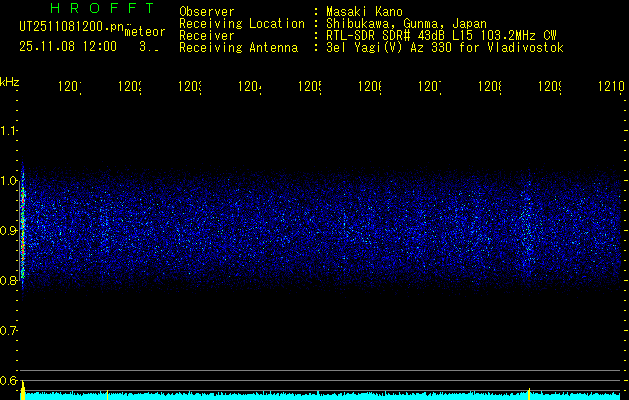Image resolution: width=629 pixels, height=400 pixels.
Task: Click the 0.8 kHz frequency tick label
Action: click(x=10, y=280)
